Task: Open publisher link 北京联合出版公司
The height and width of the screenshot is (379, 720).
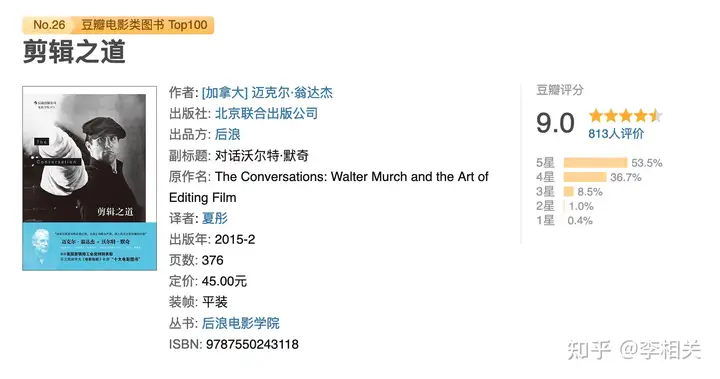Action: coord(266,113)
